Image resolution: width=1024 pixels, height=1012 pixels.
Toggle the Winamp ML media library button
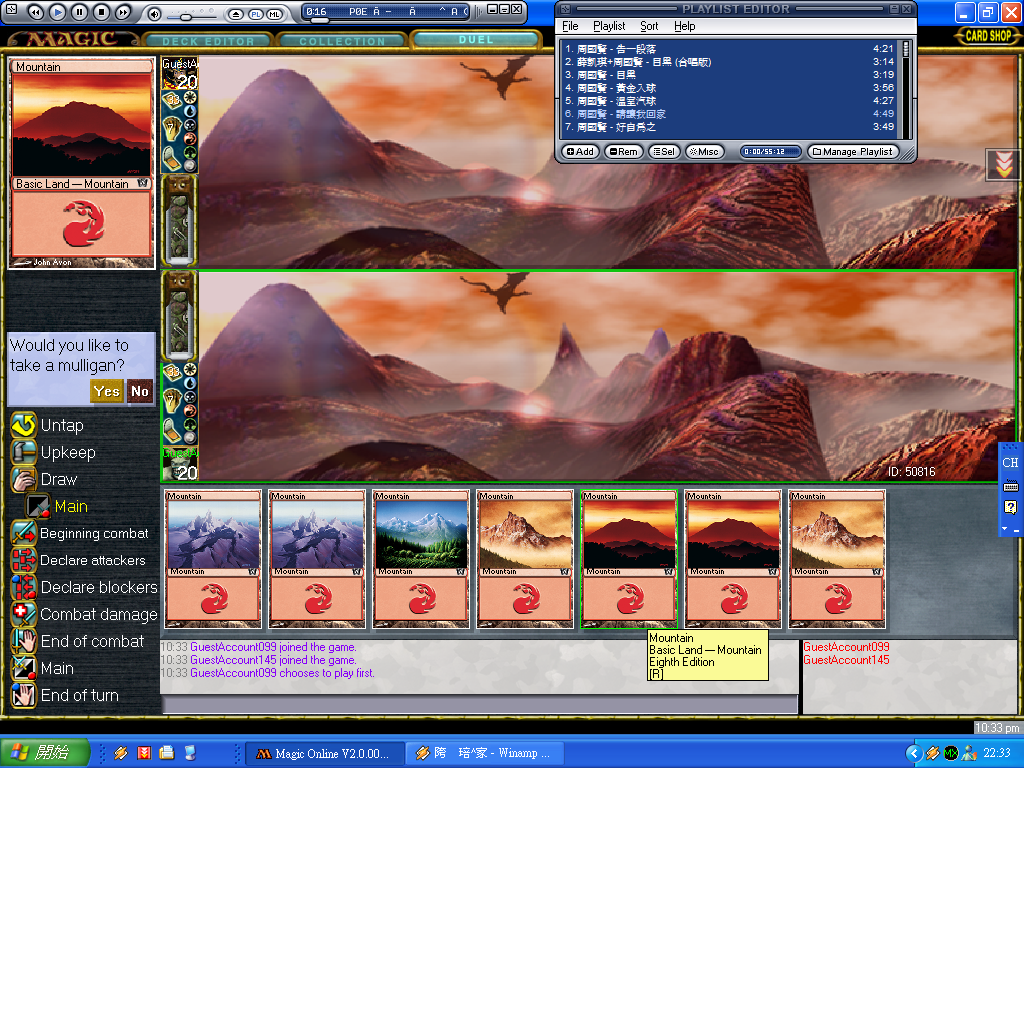pos(274,14)
